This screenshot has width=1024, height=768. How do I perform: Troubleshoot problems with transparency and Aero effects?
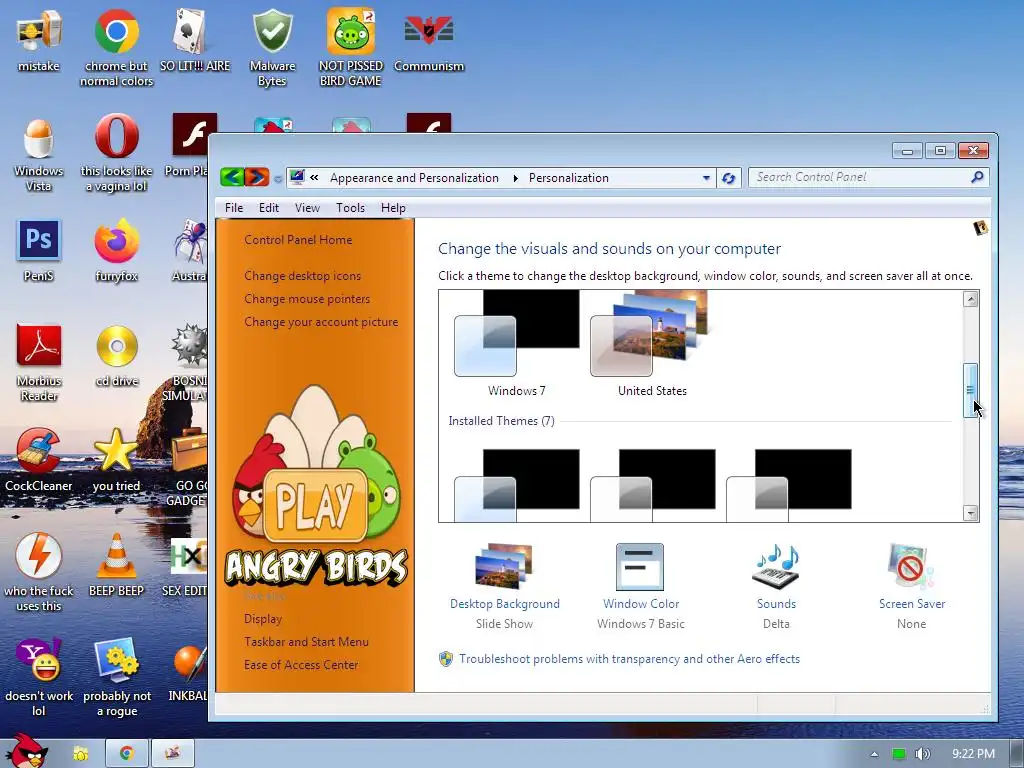coord(629,659)
